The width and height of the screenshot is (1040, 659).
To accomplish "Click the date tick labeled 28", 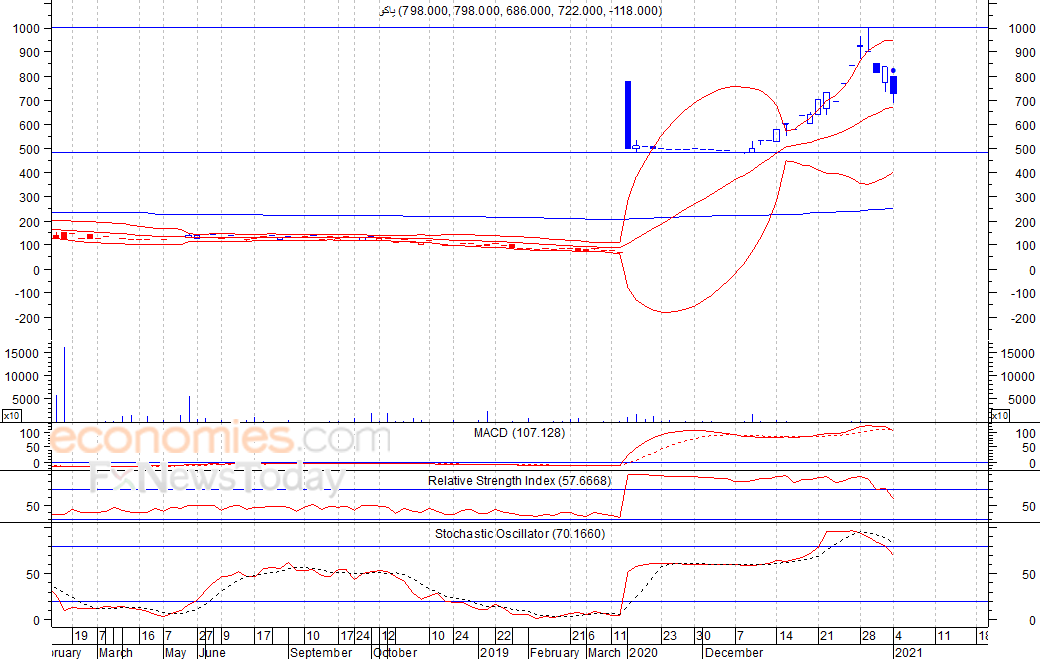I will pos(869,636).
